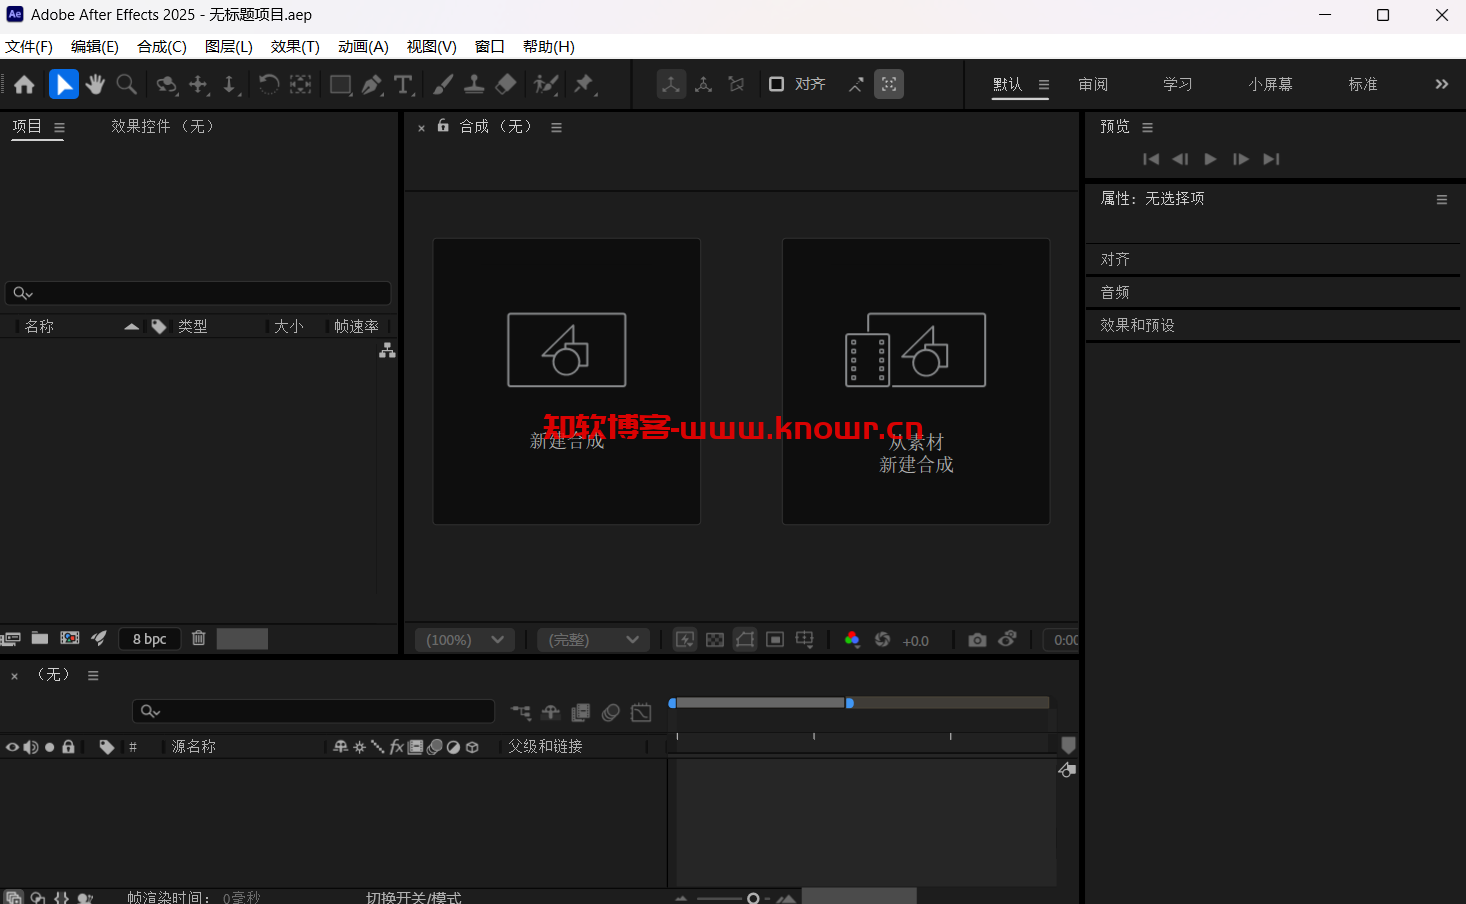Open project flowchart view icon

[387, 351]
